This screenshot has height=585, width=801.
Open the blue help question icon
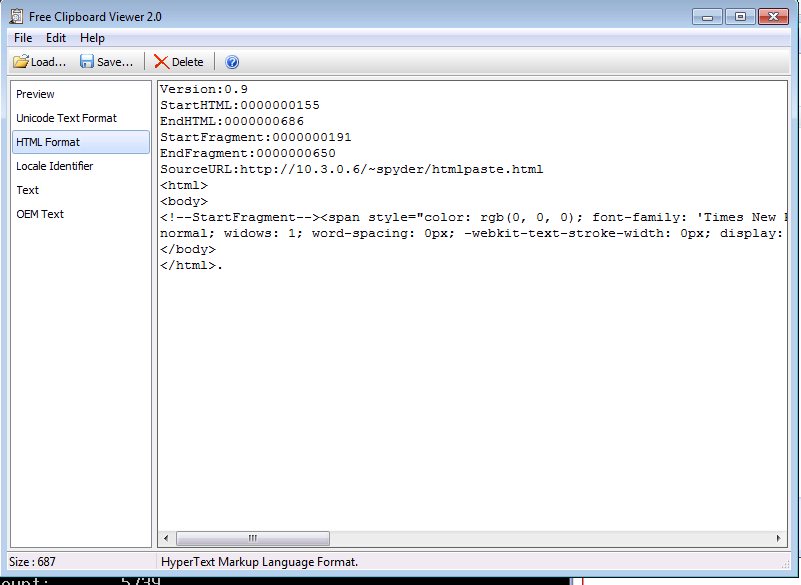coord(232,62)
